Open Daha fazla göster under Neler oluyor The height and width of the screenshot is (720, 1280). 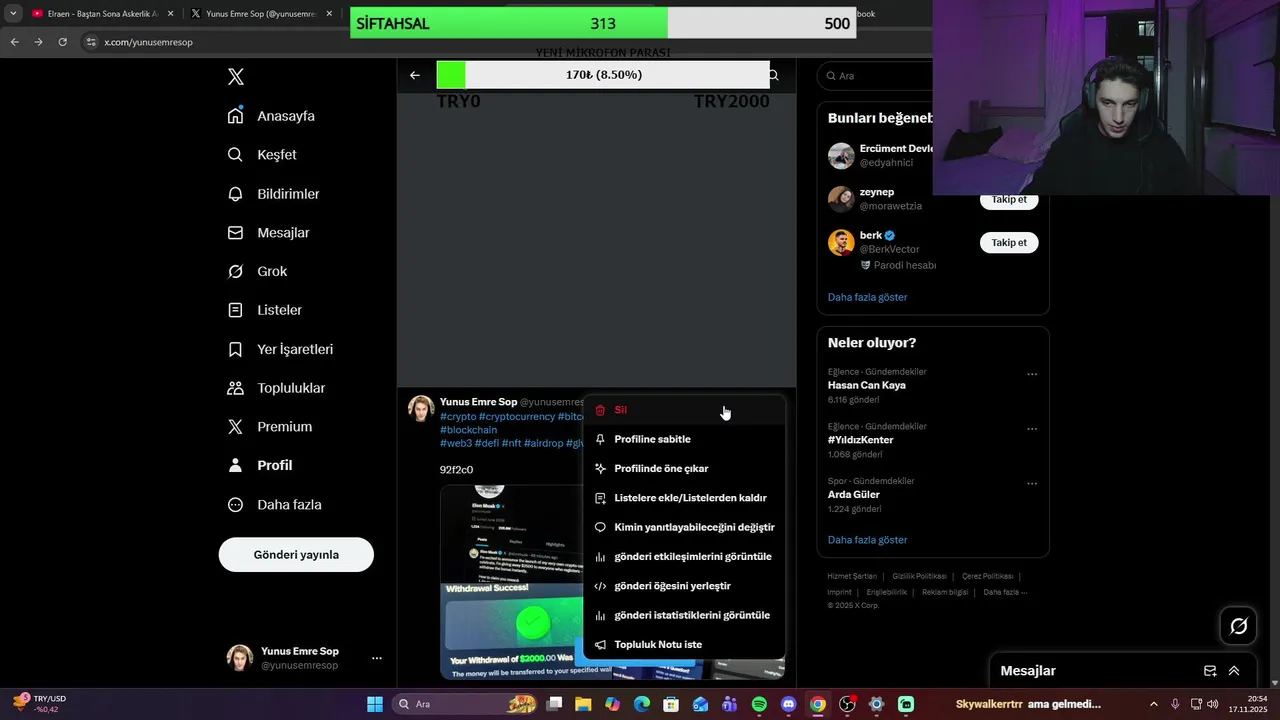tap(867, 540)
